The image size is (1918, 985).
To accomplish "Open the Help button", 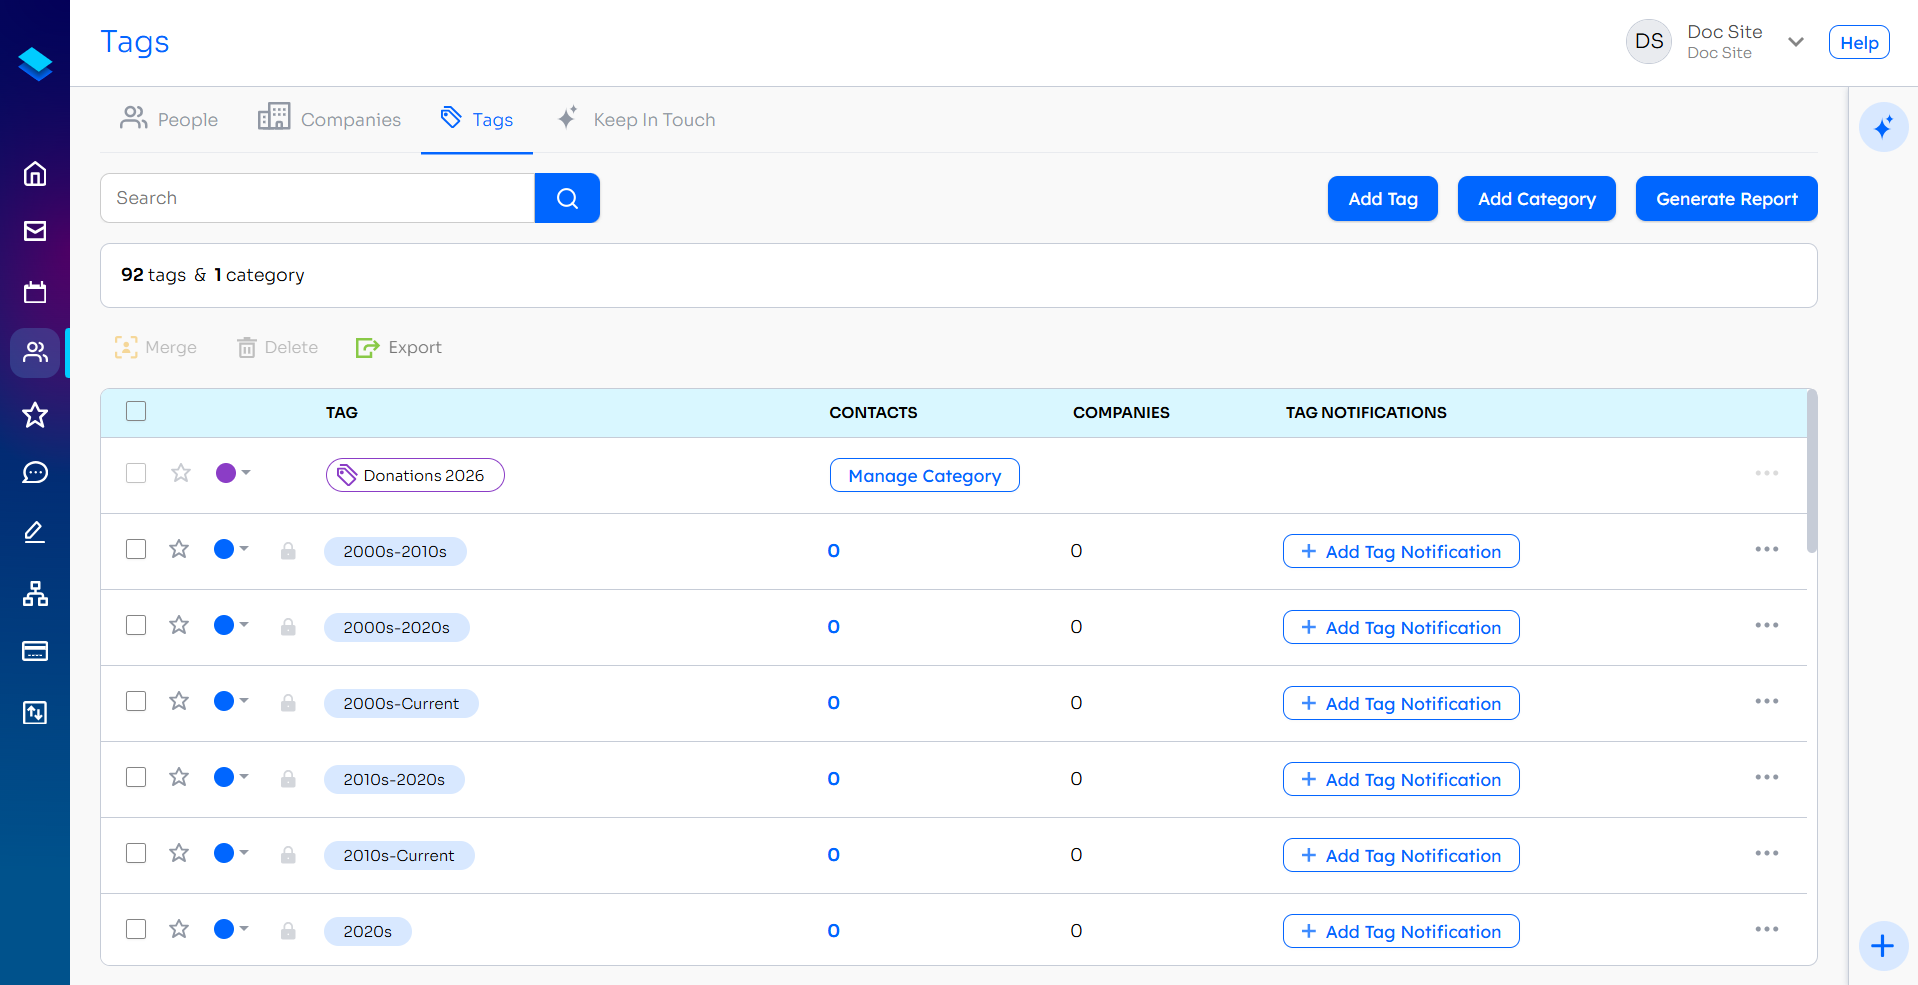I will coord(1859,42).
